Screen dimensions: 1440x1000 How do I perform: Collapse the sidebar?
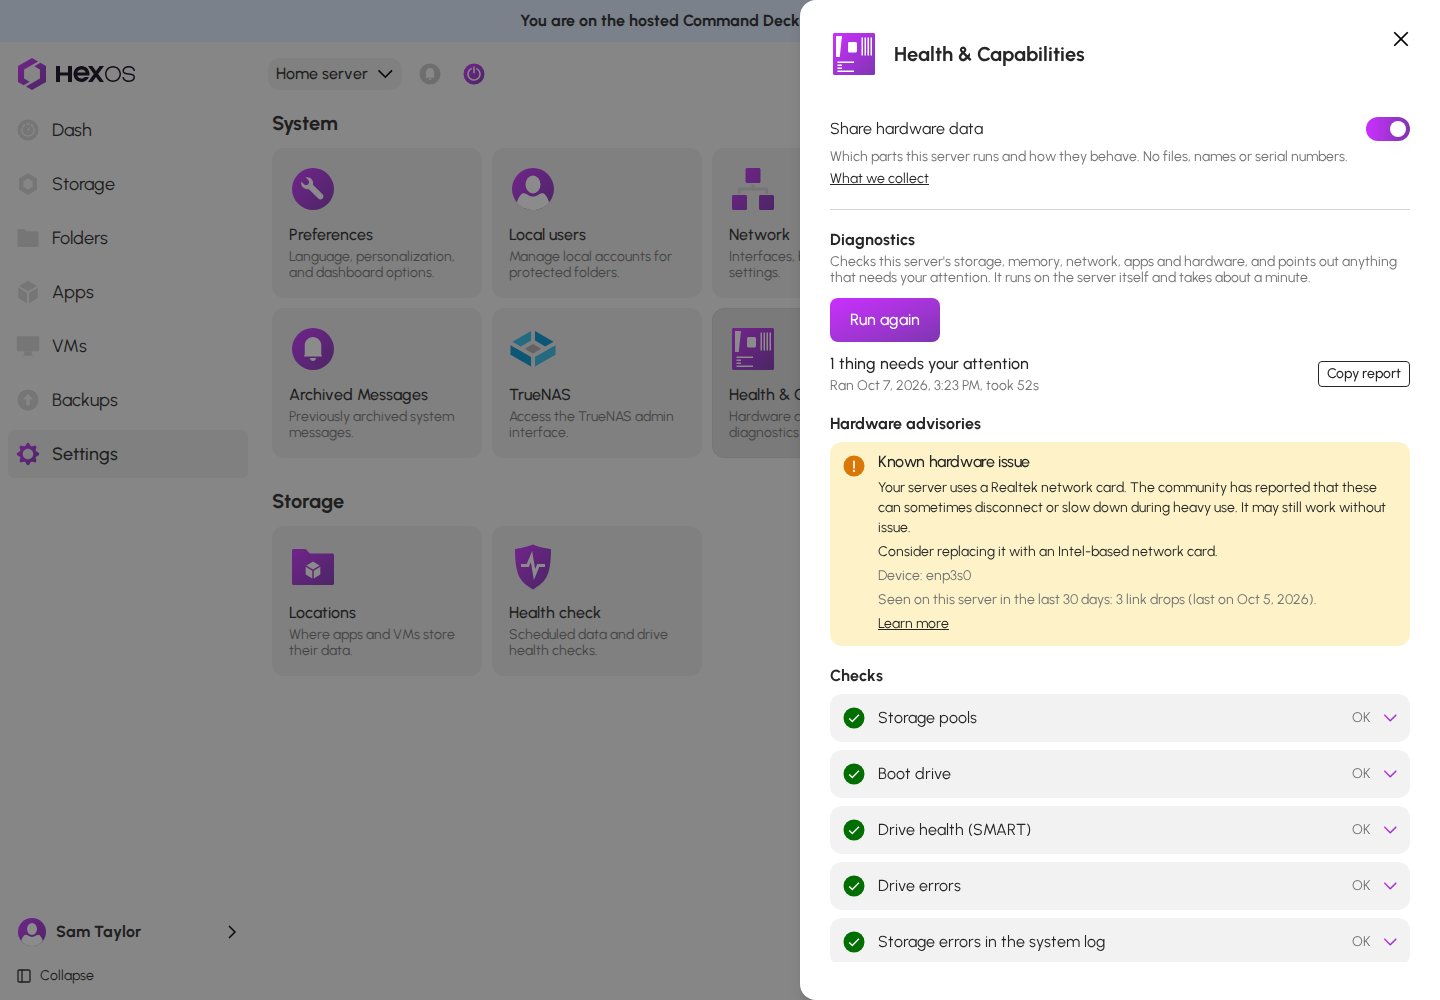(x=56, y=976)
